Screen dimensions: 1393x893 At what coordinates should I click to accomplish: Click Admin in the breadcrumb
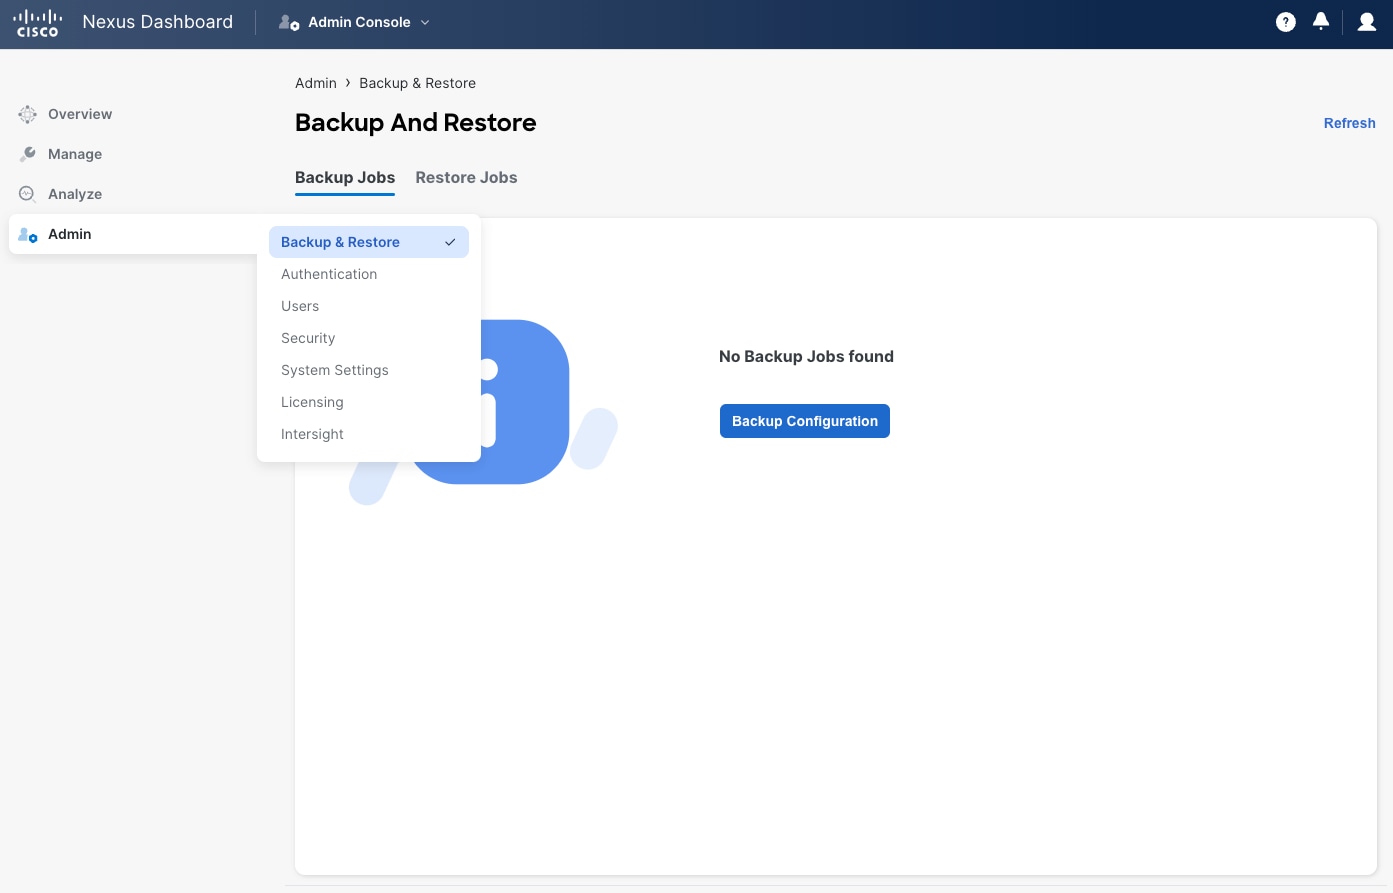click(316, 83)
